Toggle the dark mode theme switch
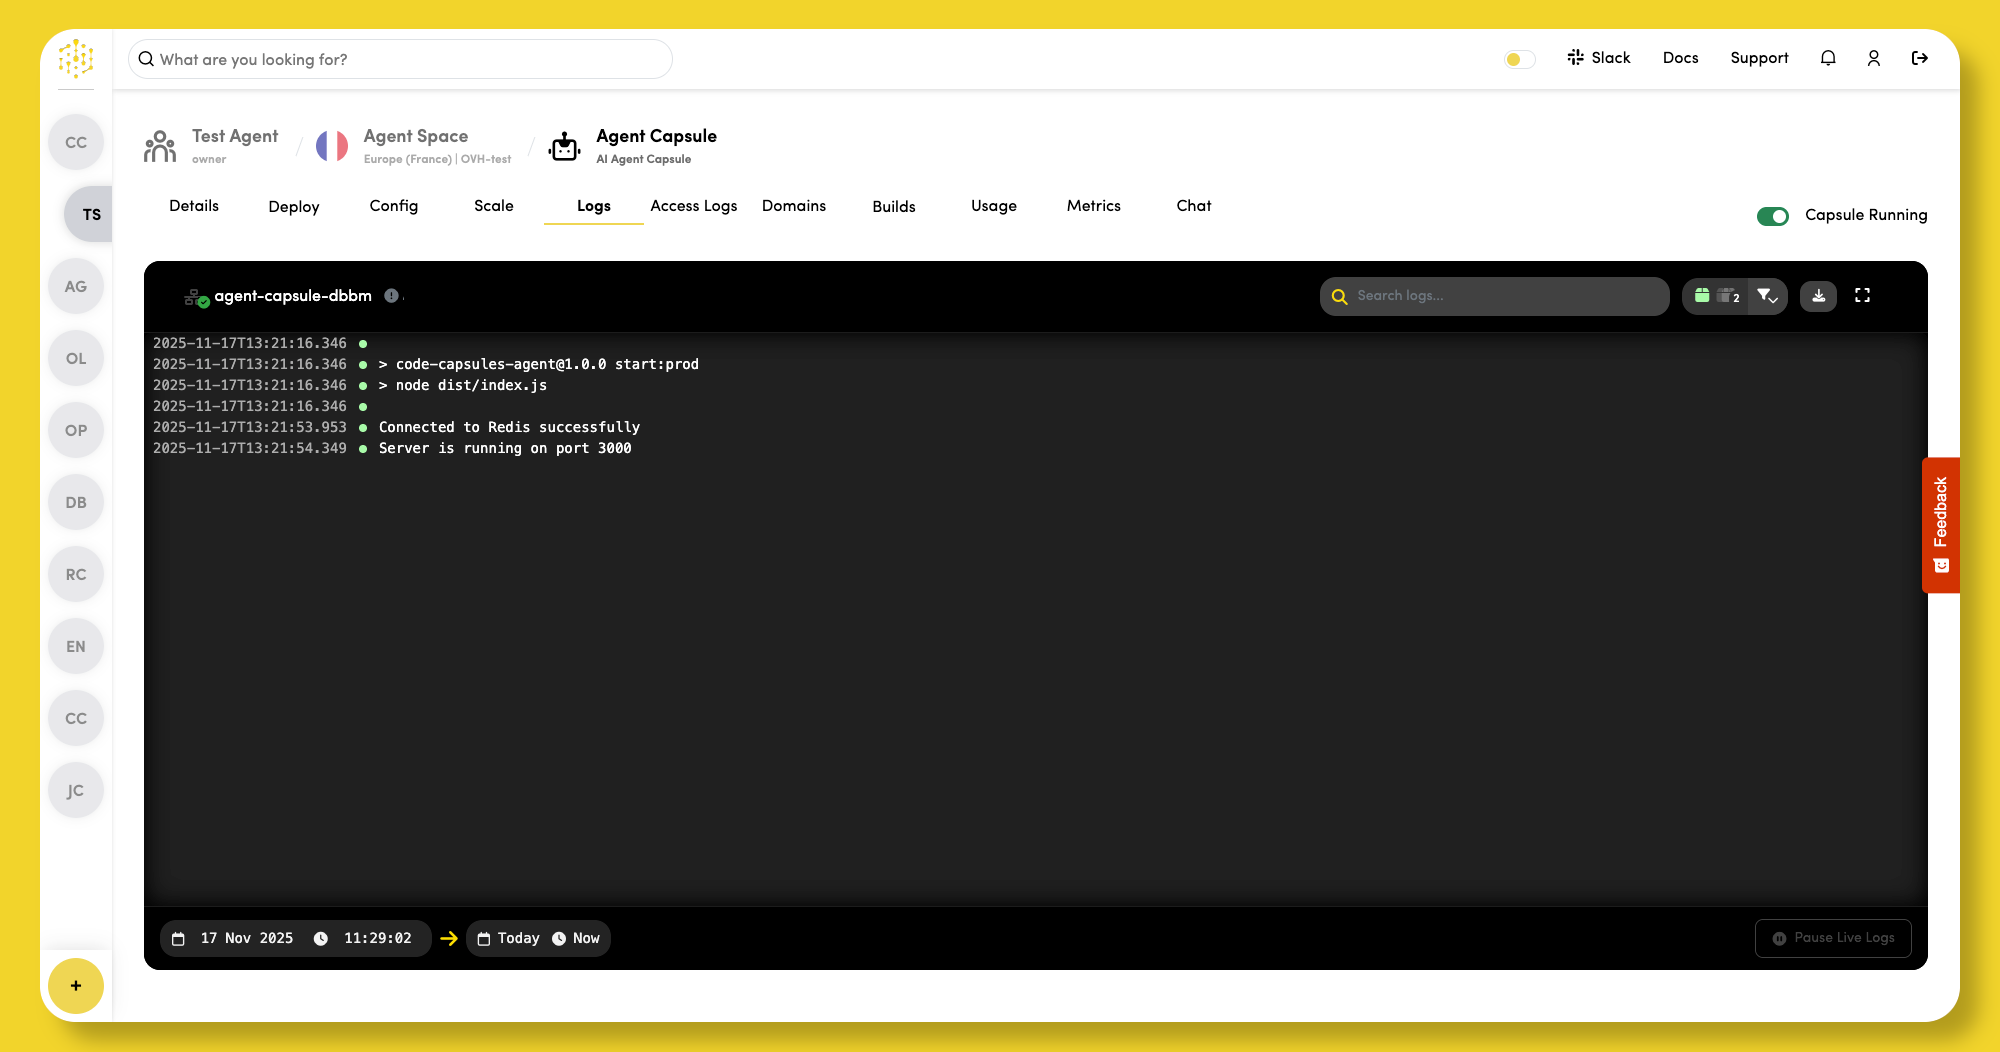The width and height of the screenshot is (2000, 1052). click(x=1519, y=59)
